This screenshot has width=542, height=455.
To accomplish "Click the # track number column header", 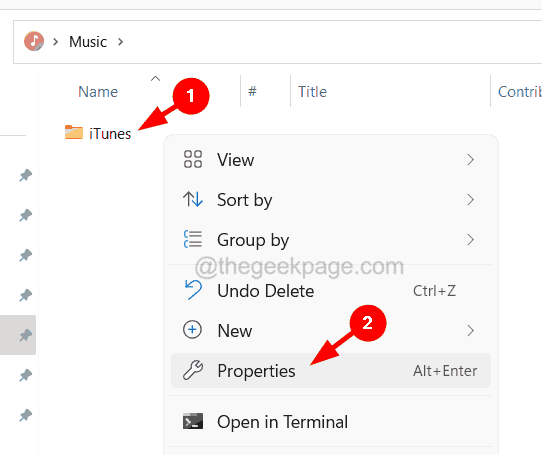I will point(252,91).
